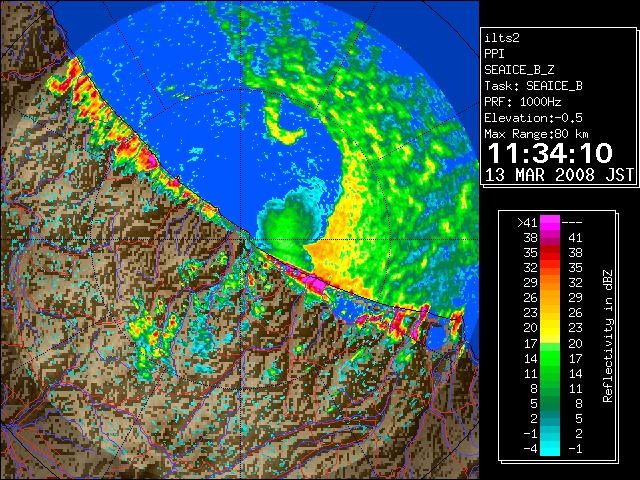Image resolution: width=640 pixels, height=480 pixels.
Task: Click the 'PPI' scan type text
Action: coord(494,54)
